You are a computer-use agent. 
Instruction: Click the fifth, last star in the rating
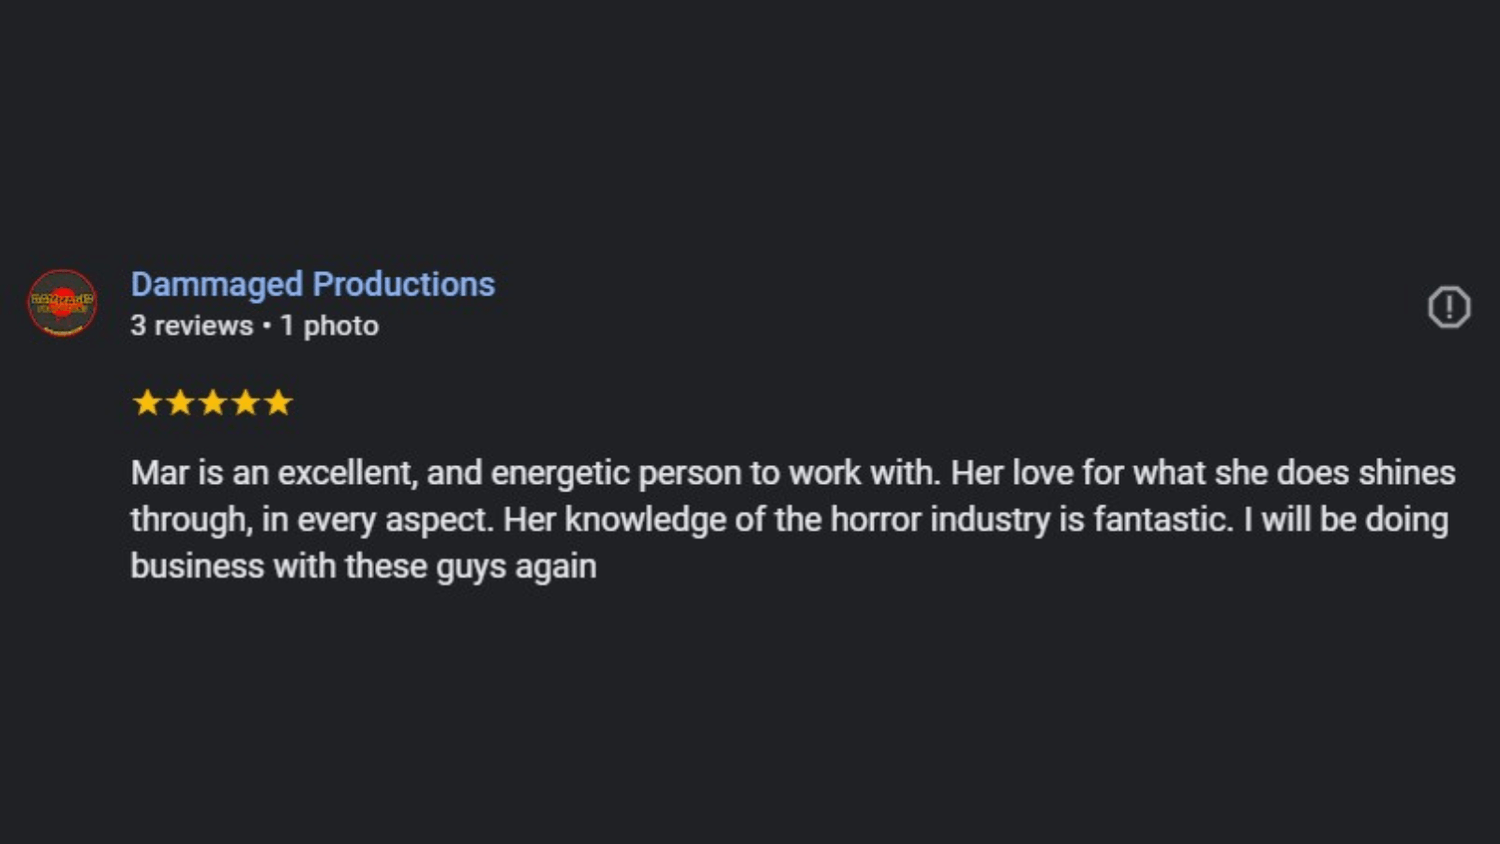tap(278, 403)
